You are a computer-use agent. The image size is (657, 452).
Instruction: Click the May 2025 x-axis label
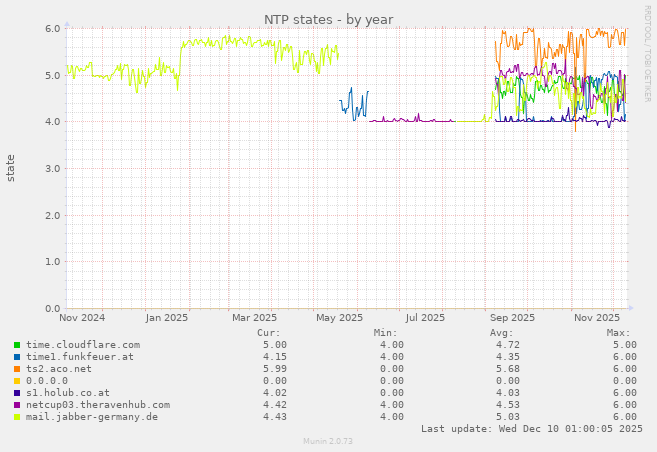click(x=339, y=318)
